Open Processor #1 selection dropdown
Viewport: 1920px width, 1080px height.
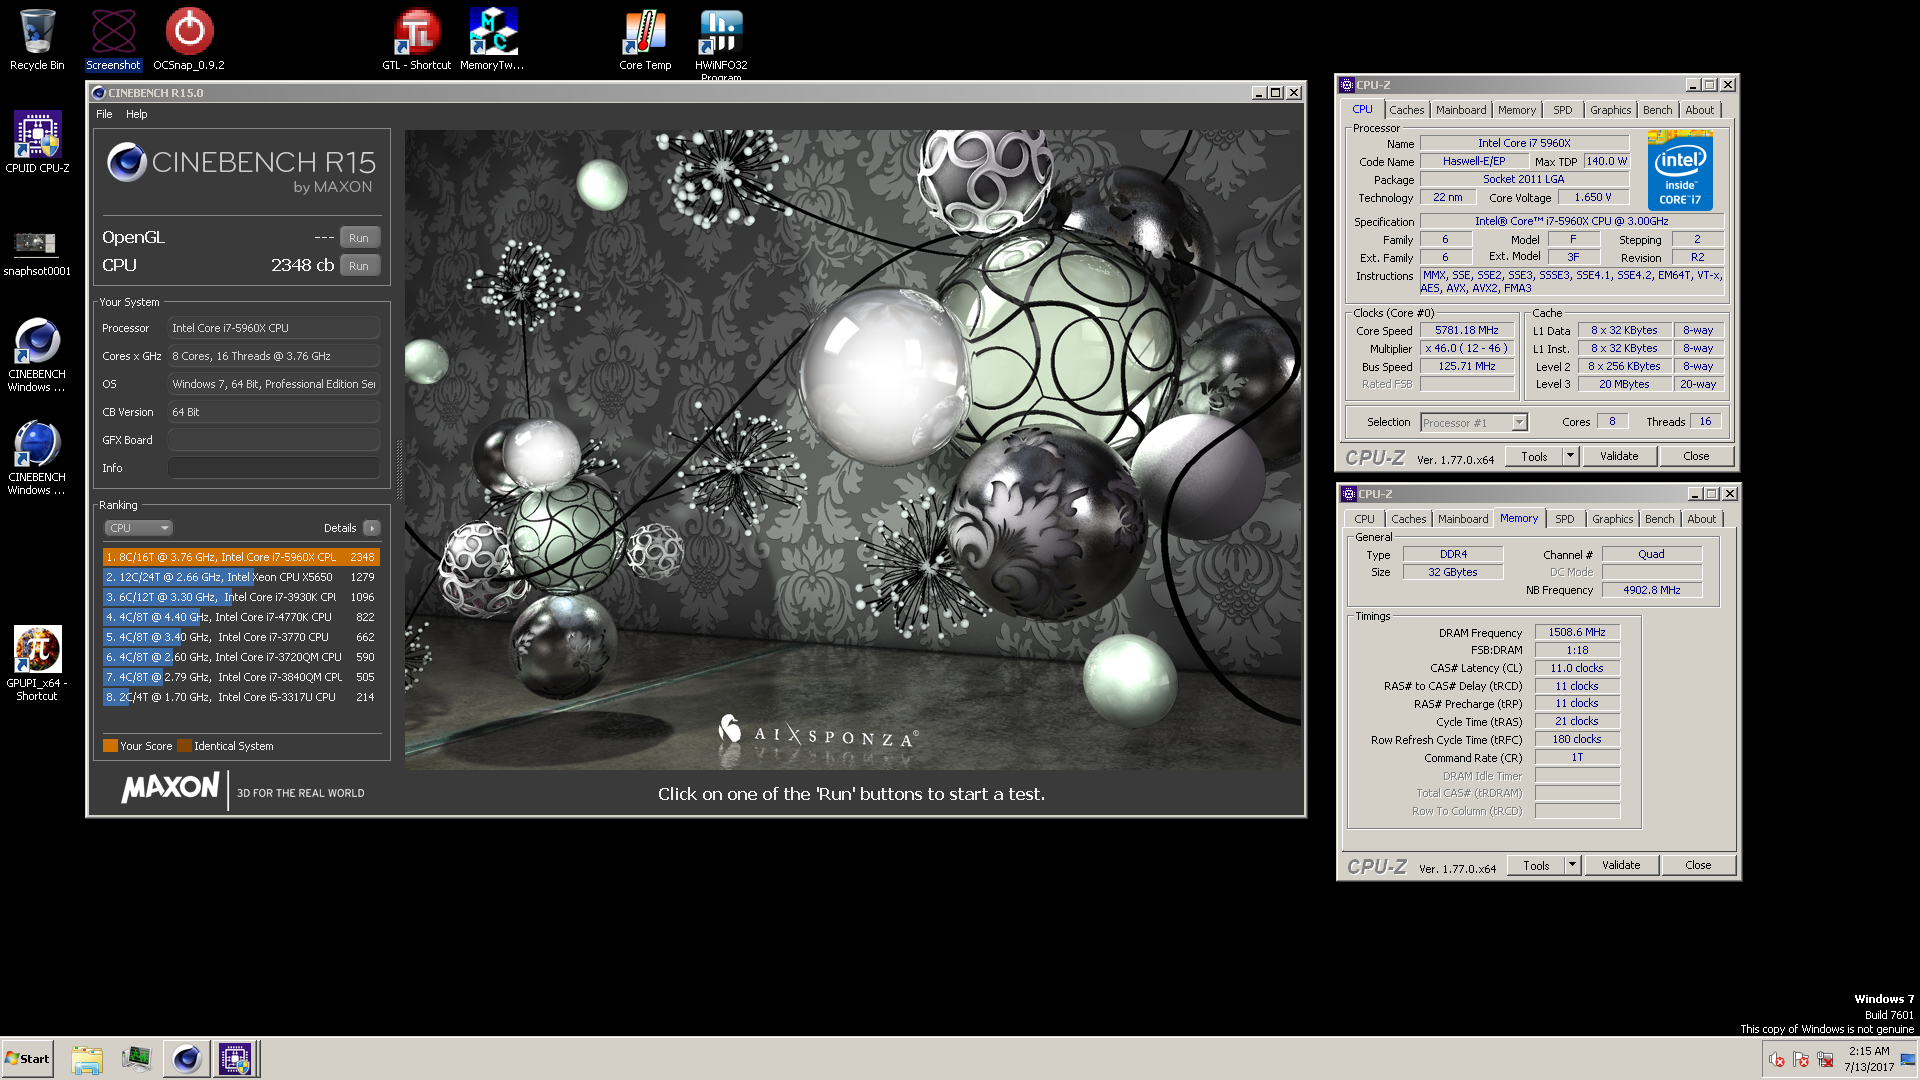(x=1474, y=423)
